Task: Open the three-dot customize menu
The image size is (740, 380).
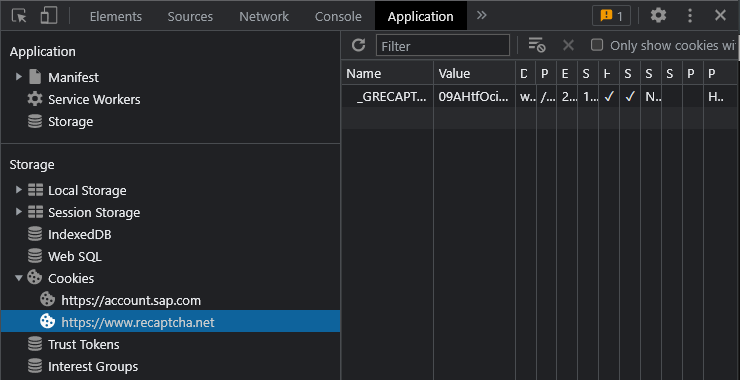Action: click(x=690, y=16)
